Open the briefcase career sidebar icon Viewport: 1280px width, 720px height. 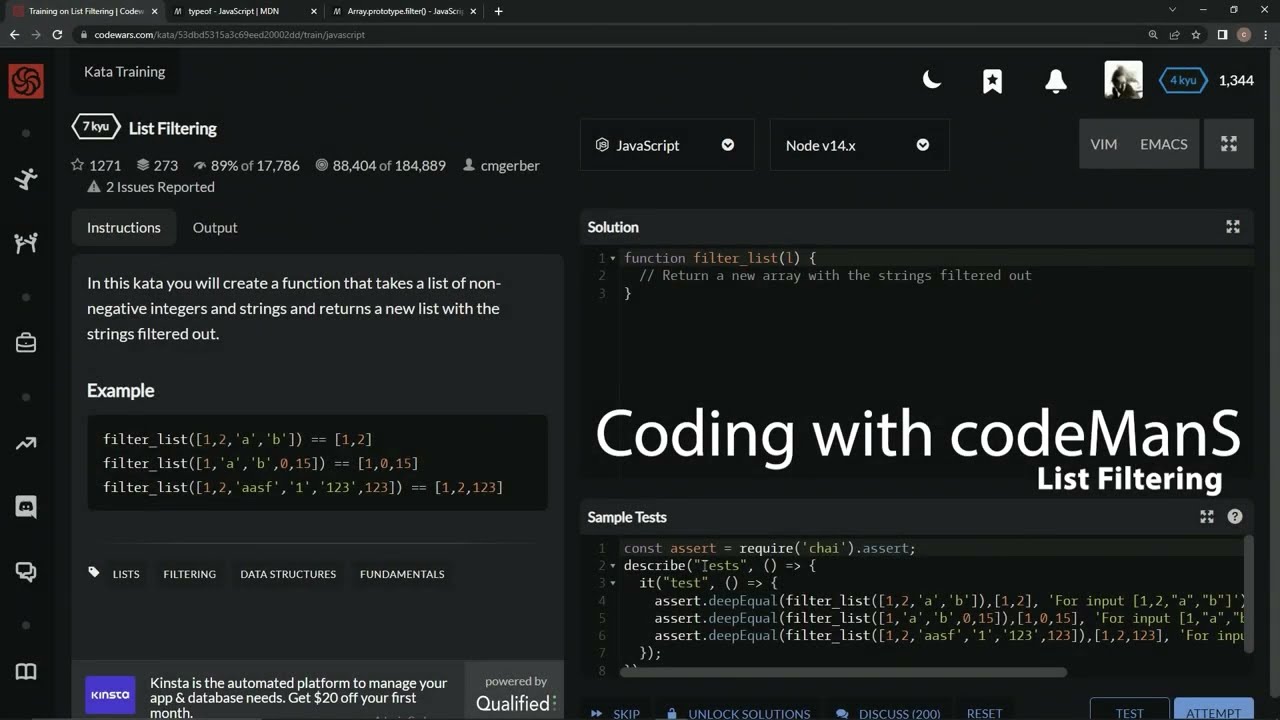pyautogui.click(x=26, y=342)
